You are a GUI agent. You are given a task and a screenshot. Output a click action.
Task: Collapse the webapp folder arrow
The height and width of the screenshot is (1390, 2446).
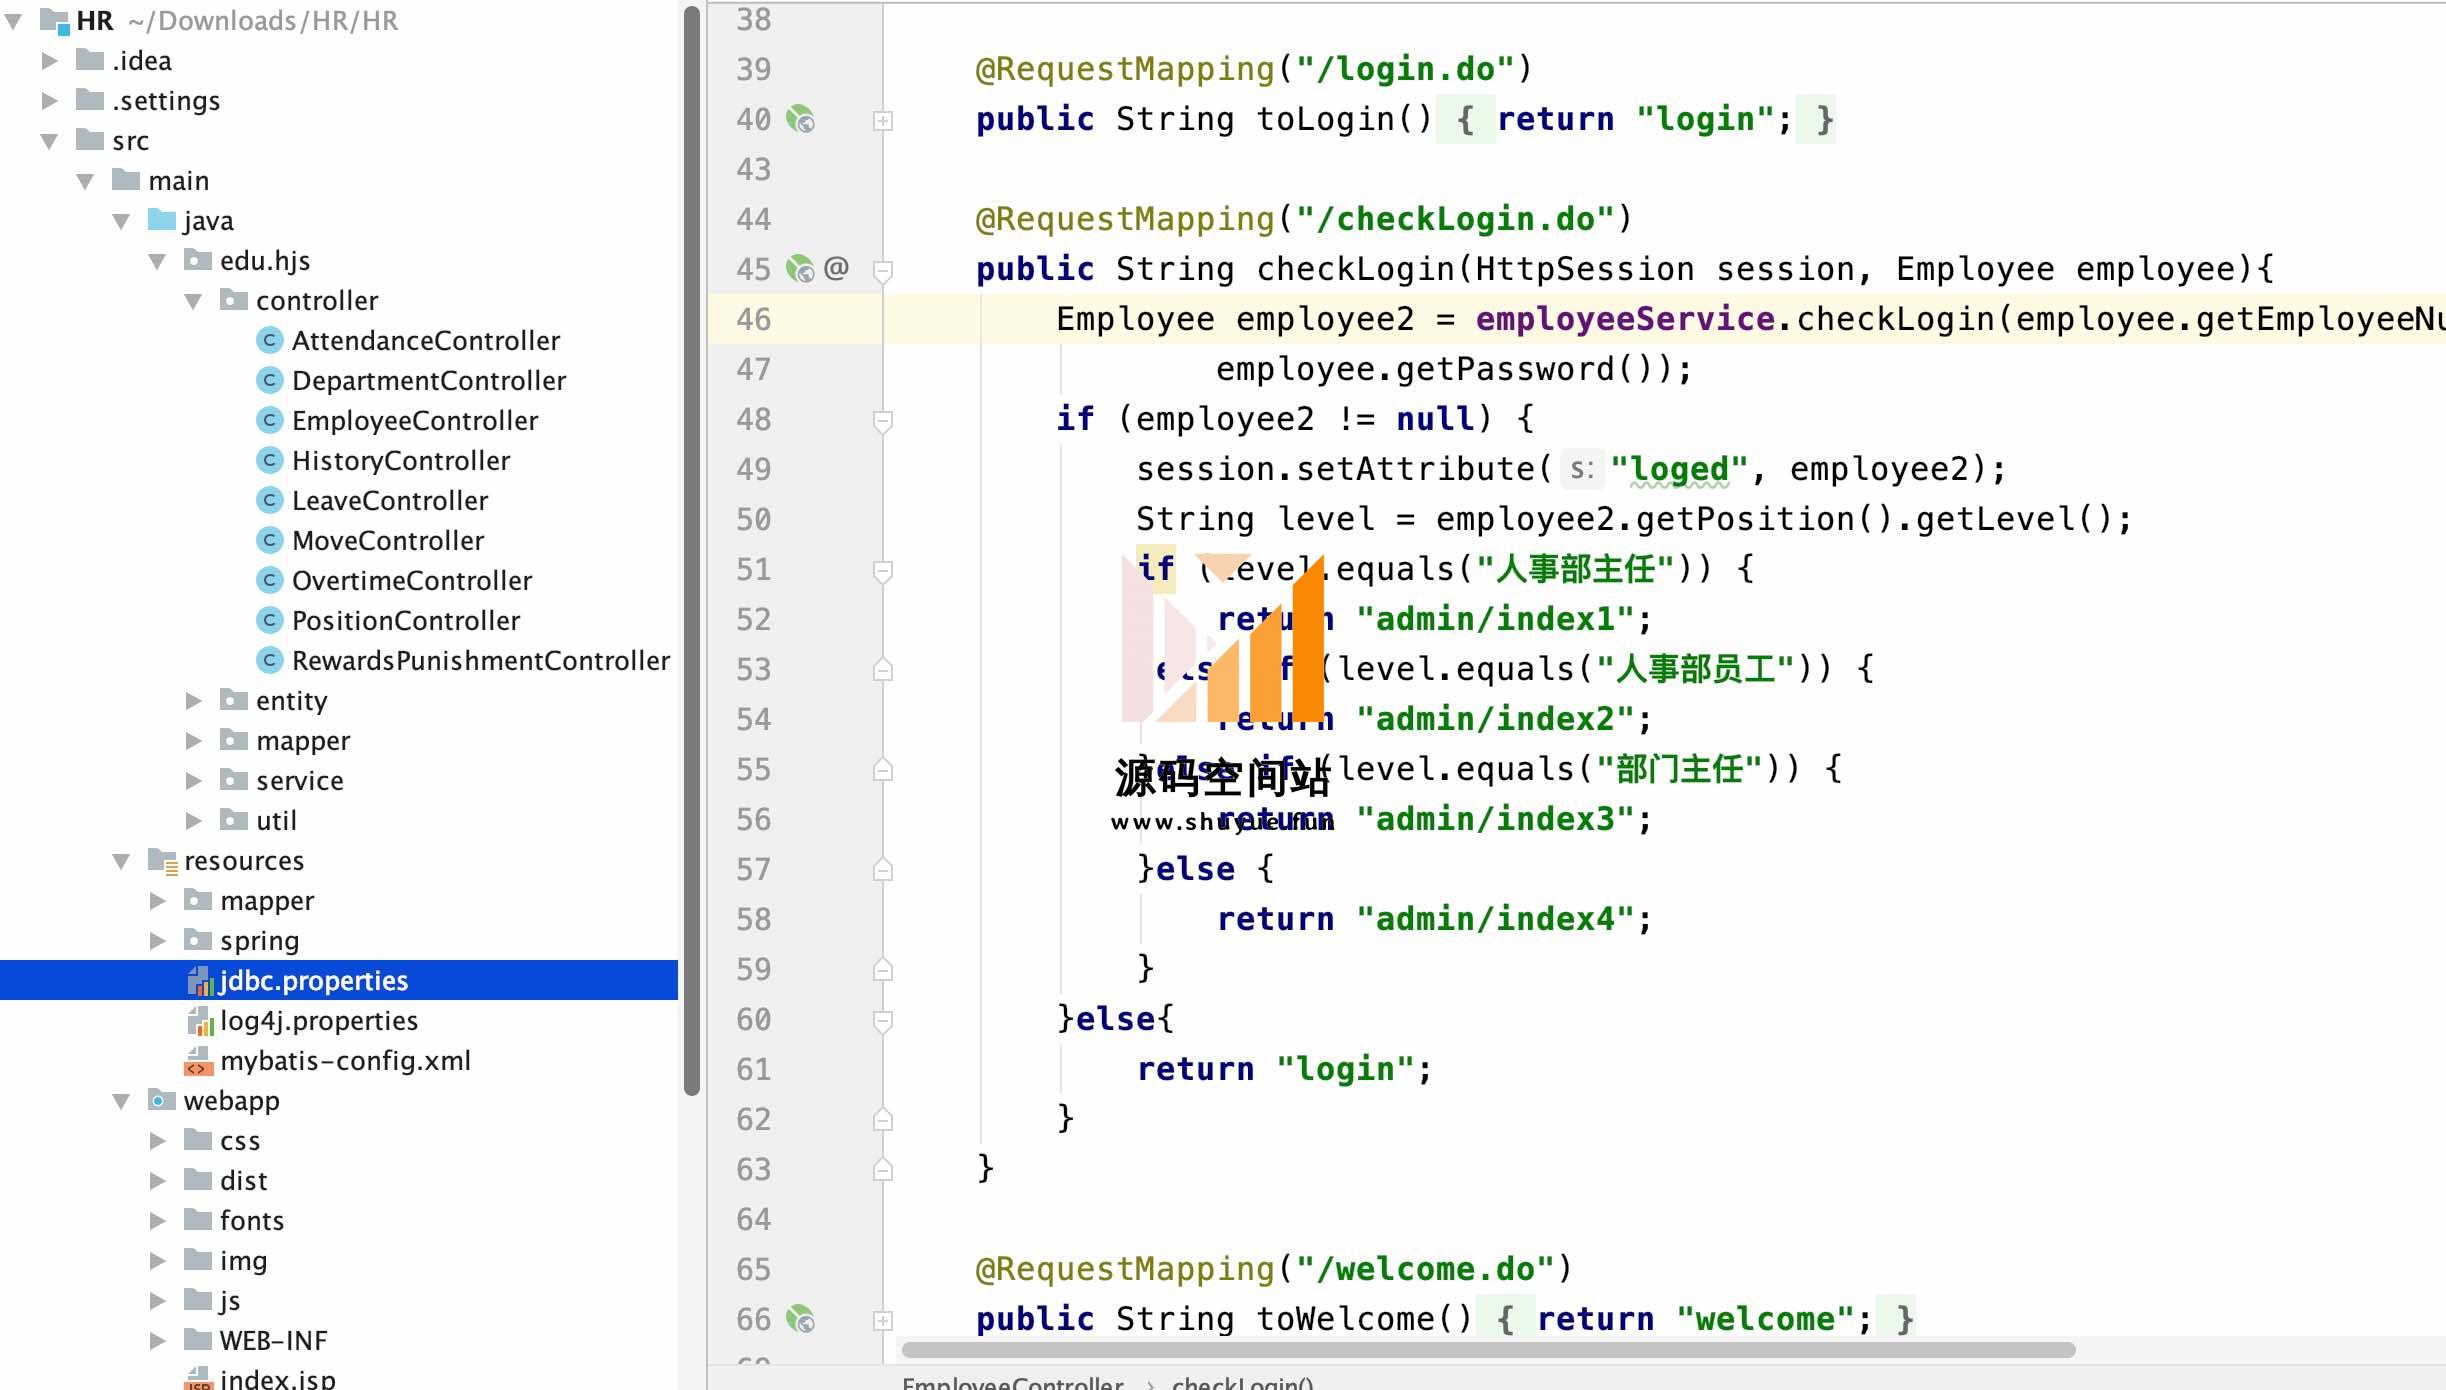[121, 1101]
